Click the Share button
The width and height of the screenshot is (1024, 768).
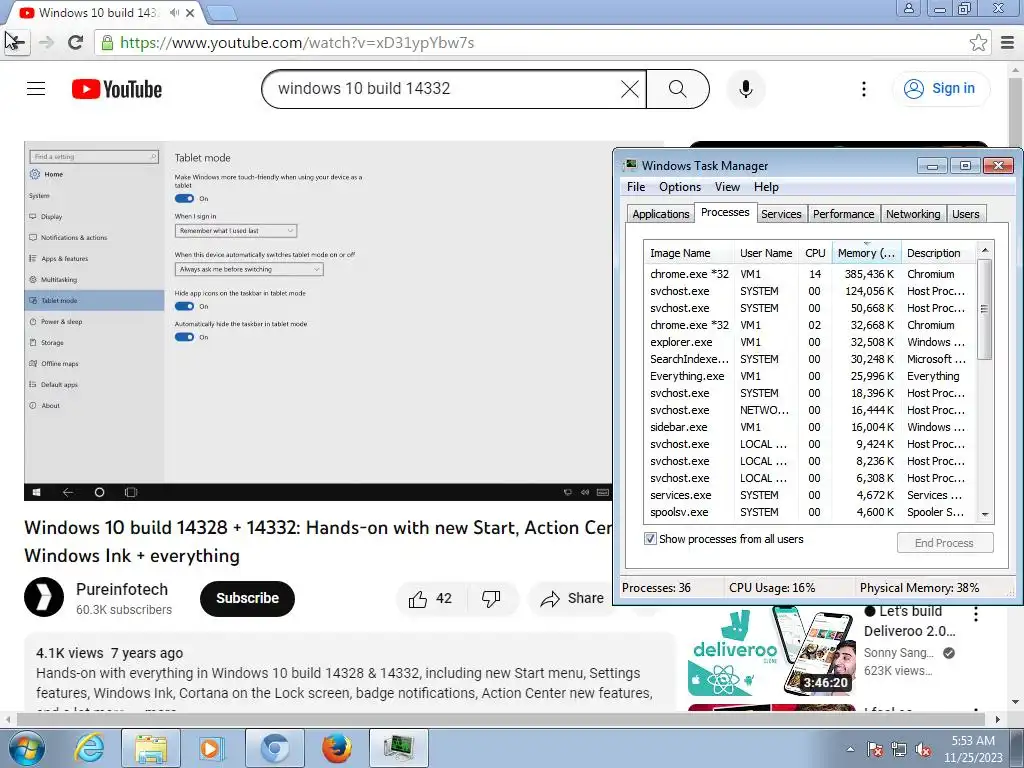572,598
